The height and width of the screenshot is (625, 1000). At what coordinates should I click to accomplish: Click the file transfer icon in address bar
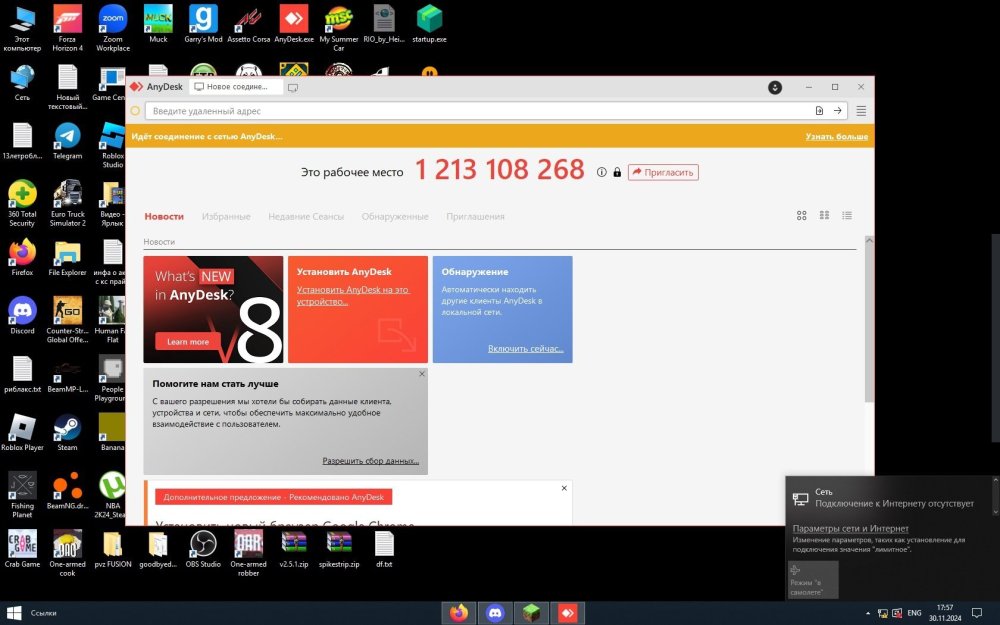coord(820,111)
